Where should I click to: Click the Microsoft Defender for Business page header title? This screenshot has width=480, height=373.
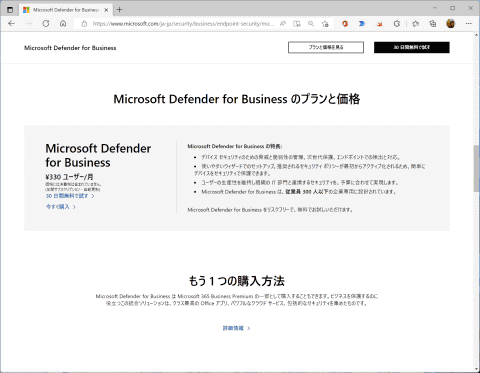click(70, 48)
